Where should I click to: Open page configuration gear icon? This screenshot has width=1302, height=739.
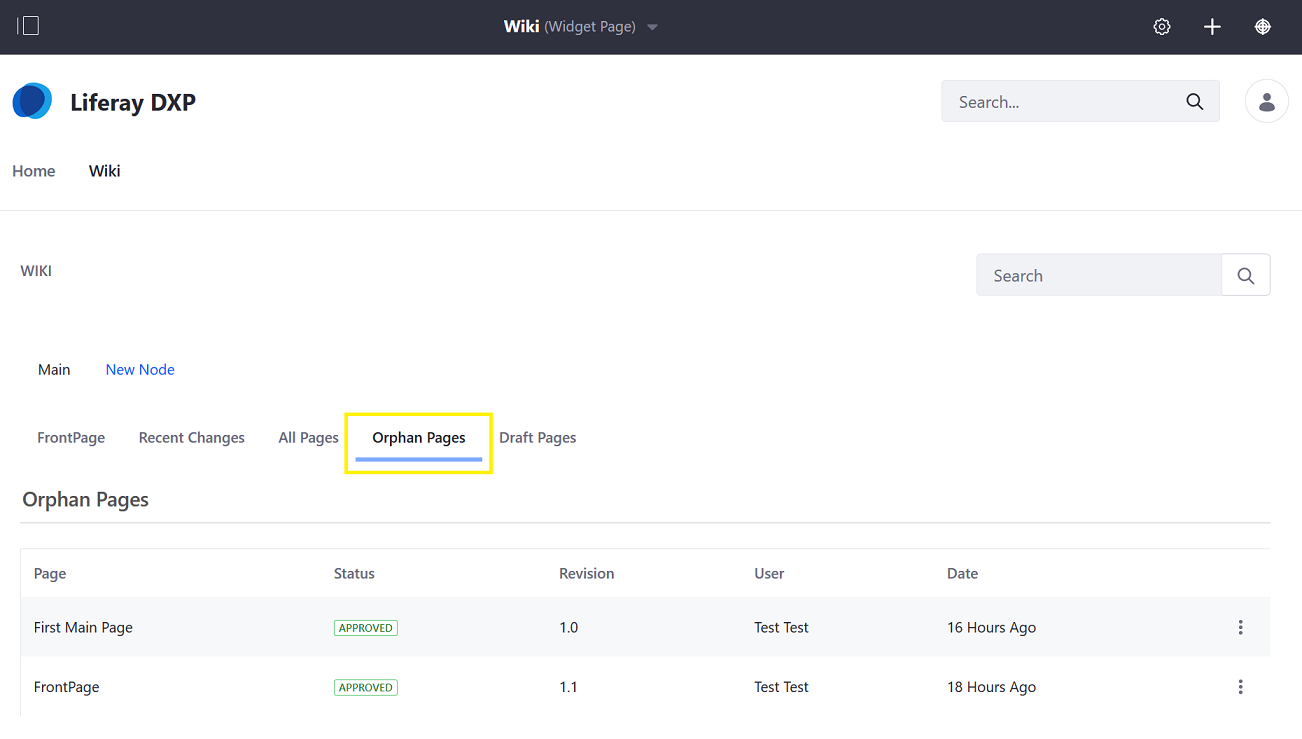click(1162, 27)
